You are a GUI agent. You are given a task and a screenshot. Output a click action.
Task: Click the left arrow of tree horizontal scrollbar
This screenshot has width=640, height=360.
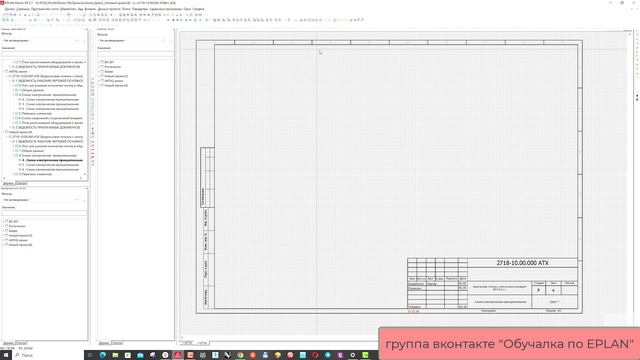tap(4, 179)
